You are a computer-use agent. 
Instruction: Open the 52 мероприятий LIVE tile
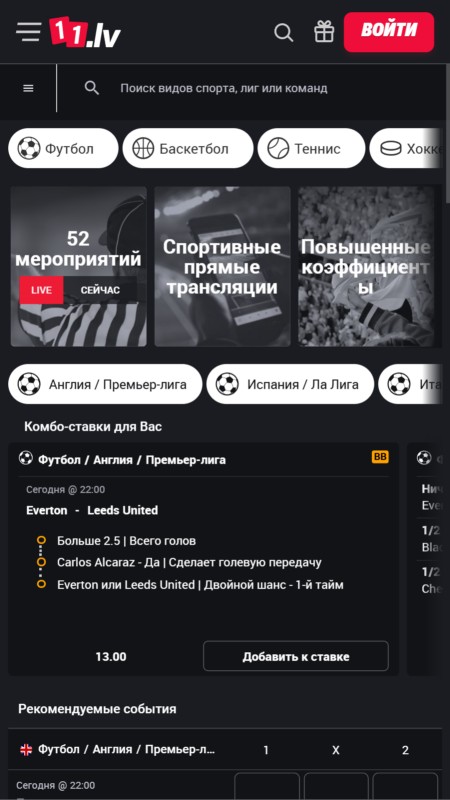coord(79,266)
